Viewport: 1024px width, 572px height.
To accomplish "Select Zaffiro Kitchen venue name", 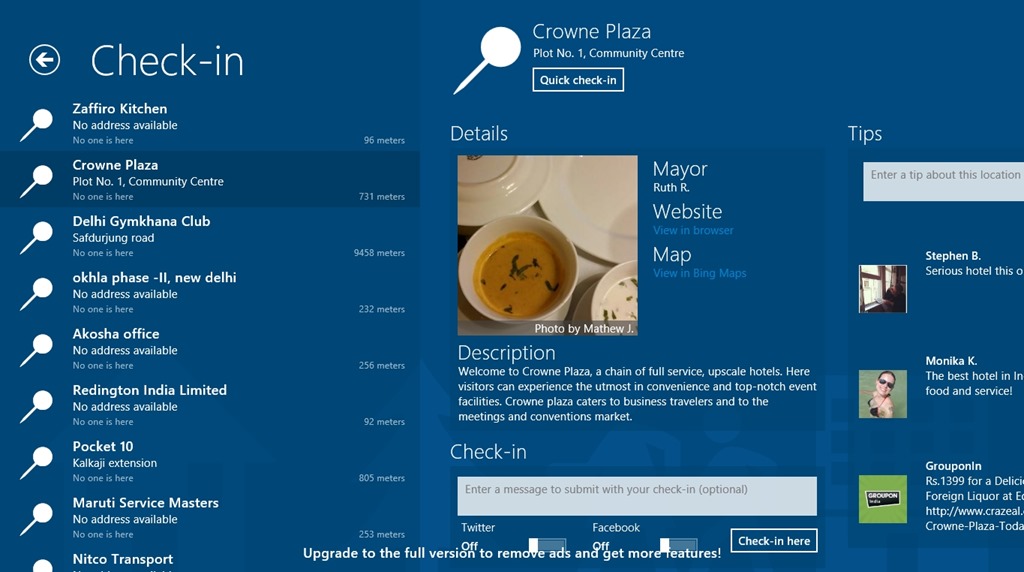I will [120, 108].
